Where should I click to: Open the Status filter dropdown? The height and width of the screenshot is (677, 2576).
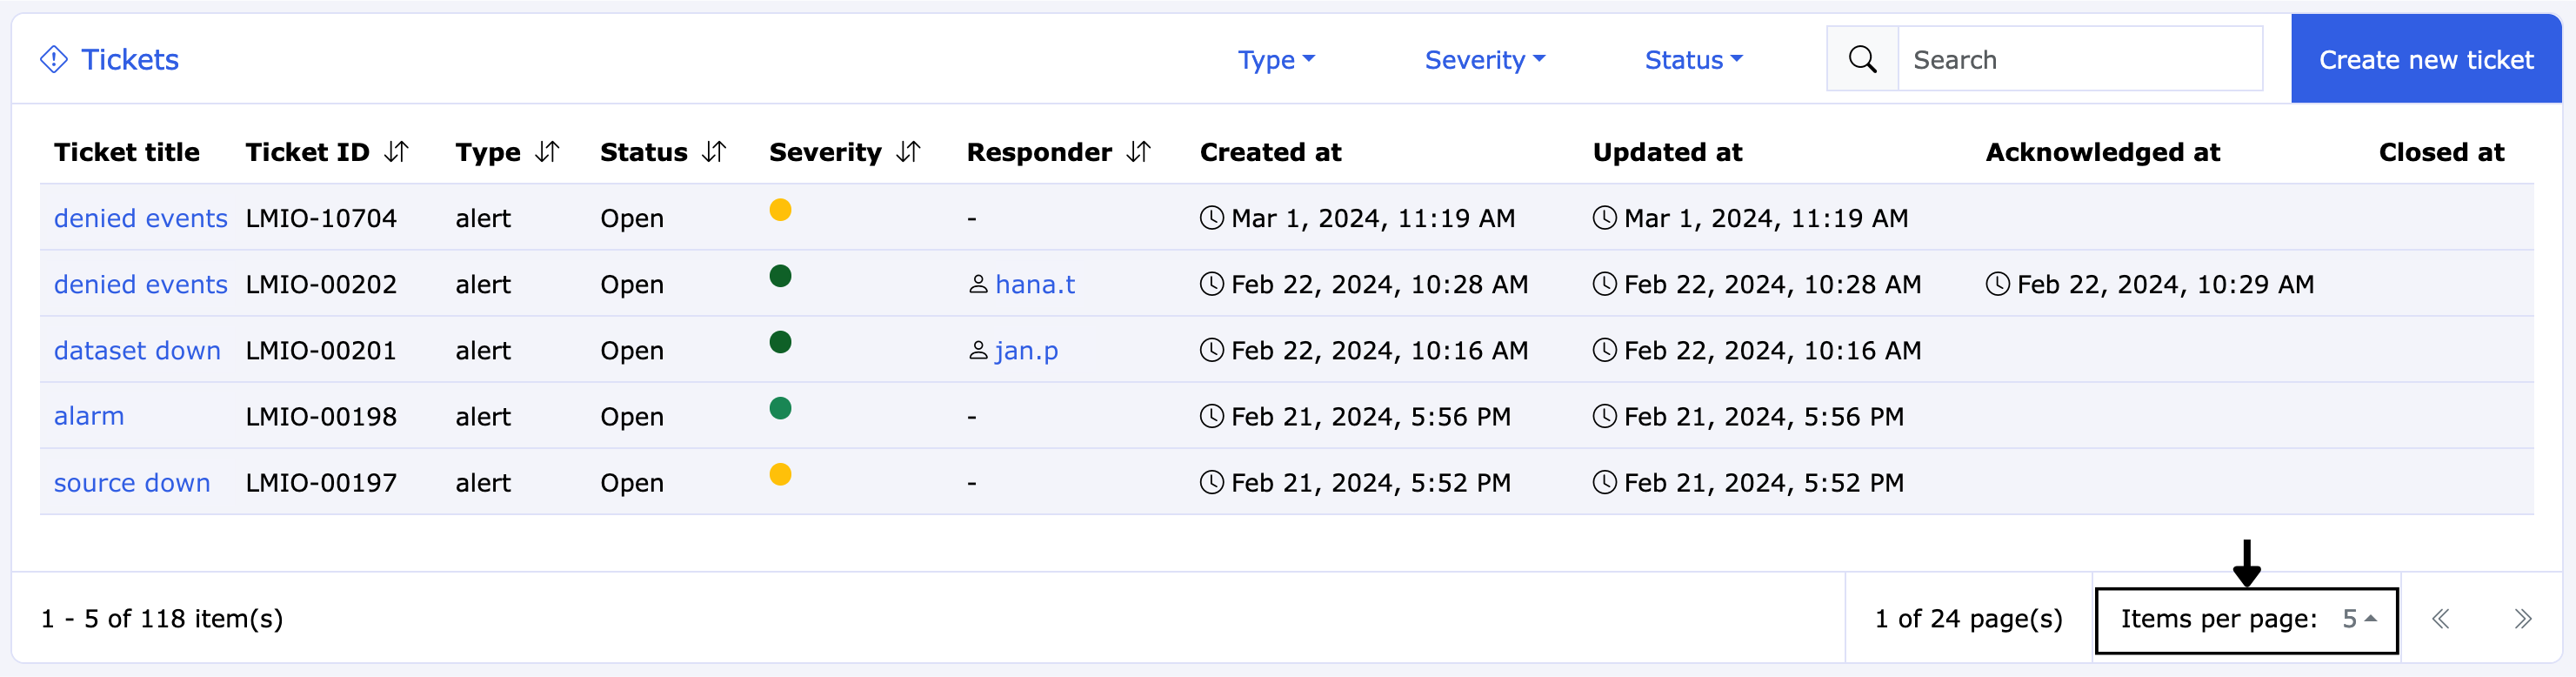click(x=1694, y=60)
